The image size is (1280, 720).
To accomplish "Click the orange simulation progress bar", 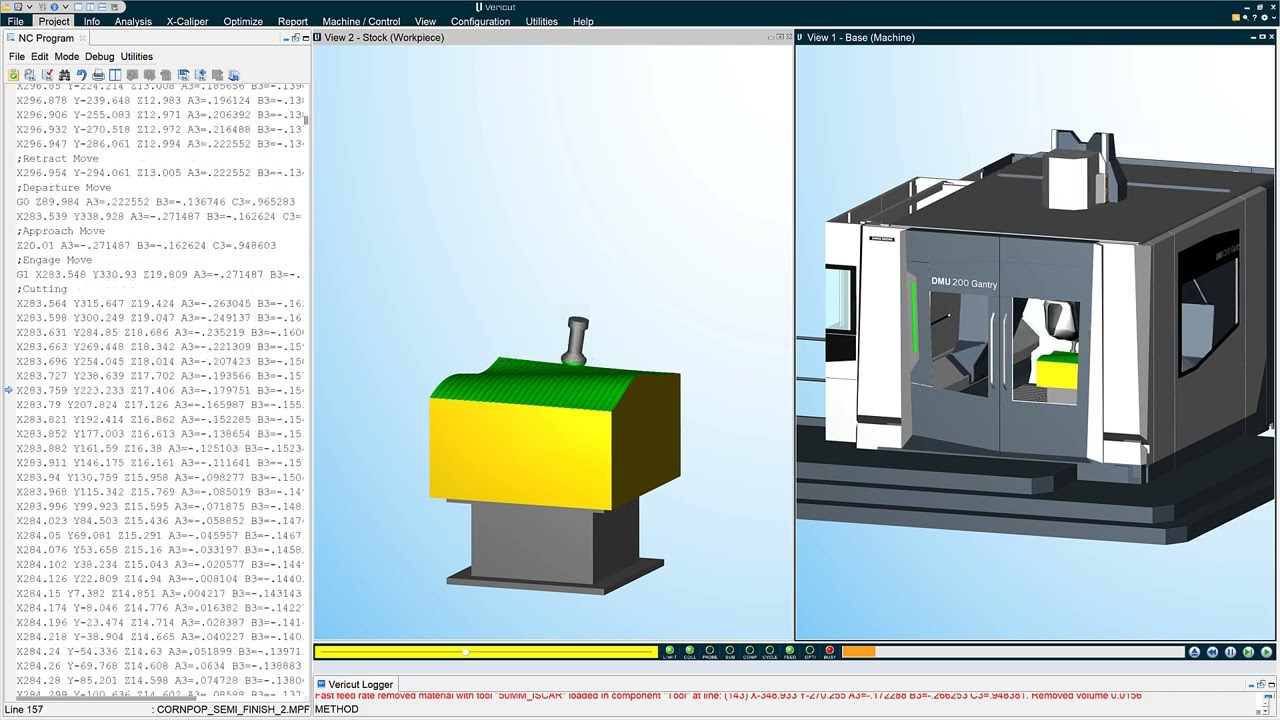I will [1013, 652].
